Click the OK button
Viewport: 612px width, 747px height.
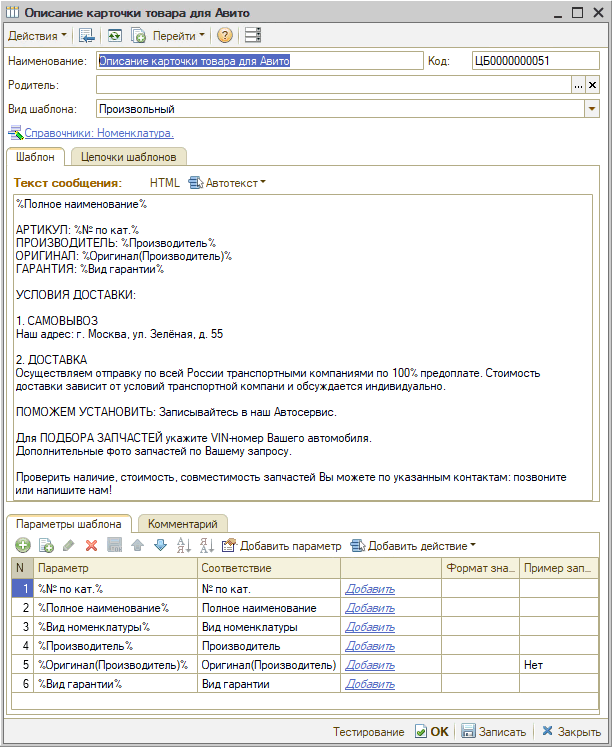point(432,732)
